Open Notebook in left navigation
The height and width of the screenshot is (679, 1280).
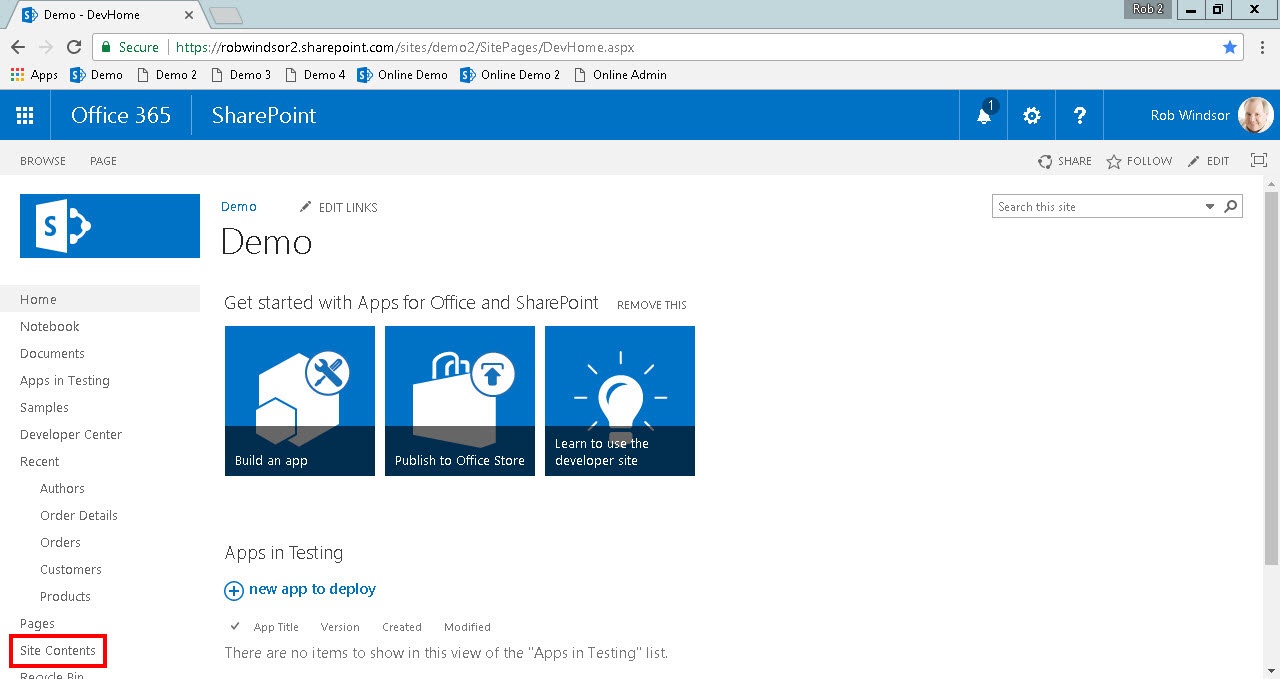click(49, 326)
